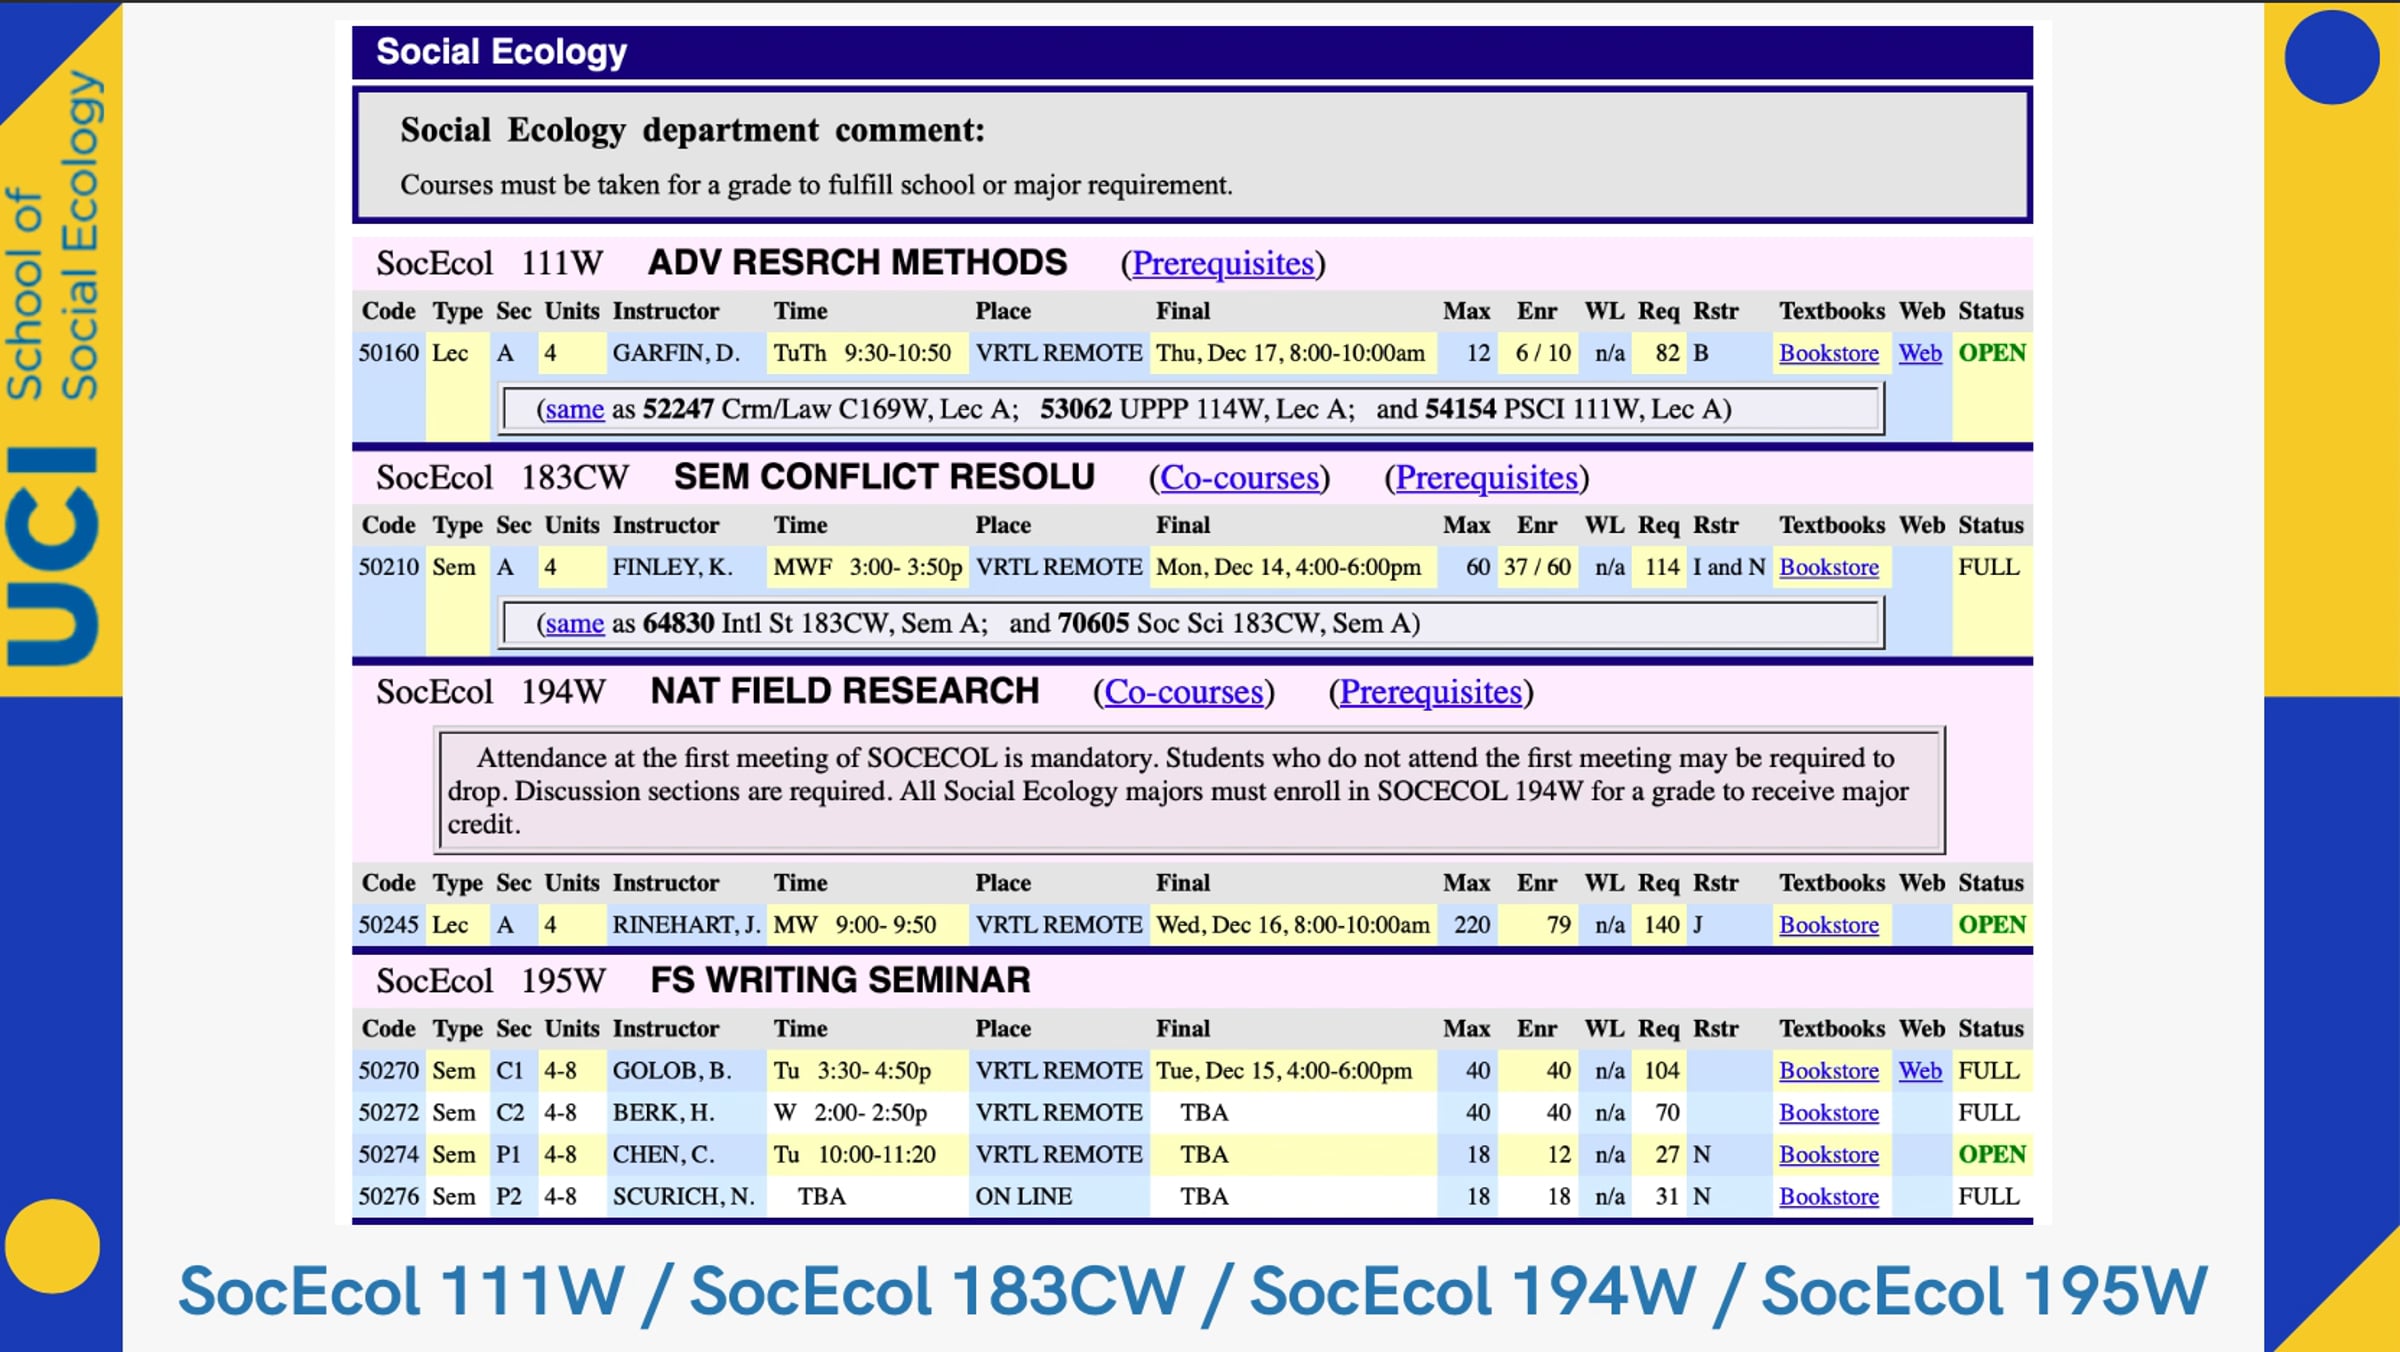Open Bookstore link for BERK section 50272
The width and height of the screenshot is (2400, 1352).
point(1828,1113)
